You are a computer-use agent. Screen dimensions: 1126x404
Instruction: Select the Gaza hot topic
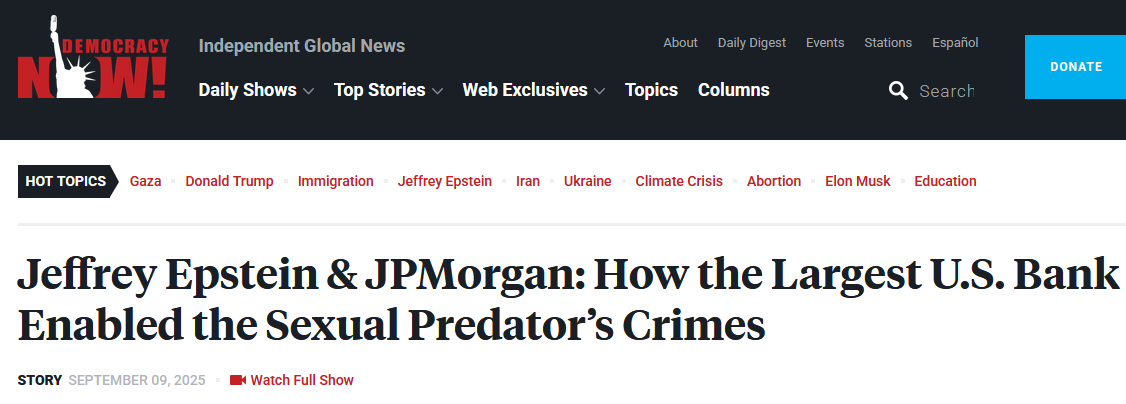coord(145,181)
